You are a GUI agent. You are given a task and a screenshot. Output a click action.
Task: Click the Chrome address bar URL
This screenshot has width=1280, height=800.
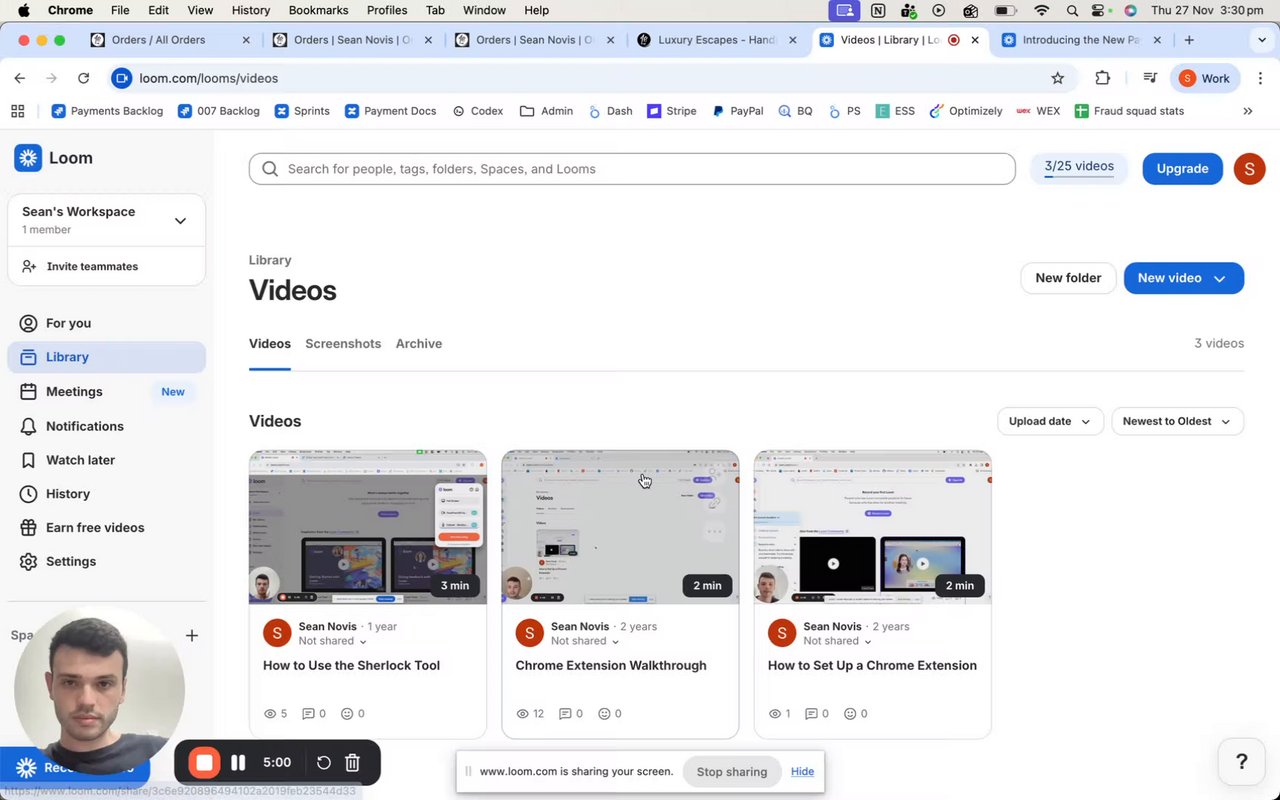click(x=209, y=78)
